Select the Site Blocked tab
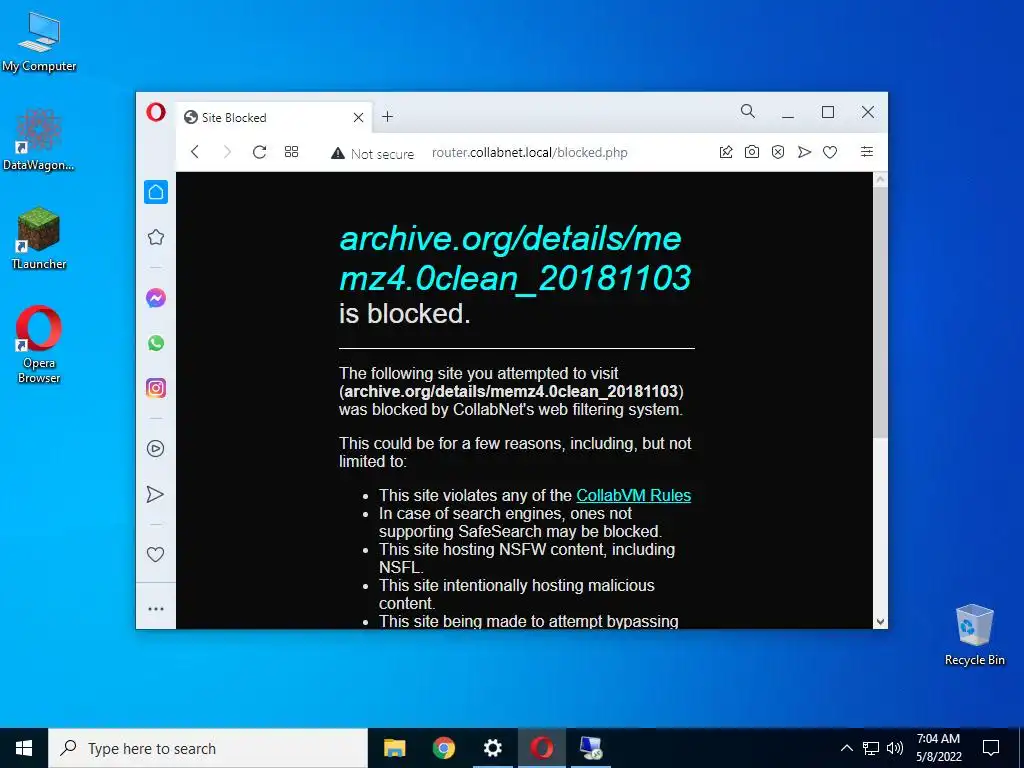Screen dimensions: 1024x768 point(274,118)
